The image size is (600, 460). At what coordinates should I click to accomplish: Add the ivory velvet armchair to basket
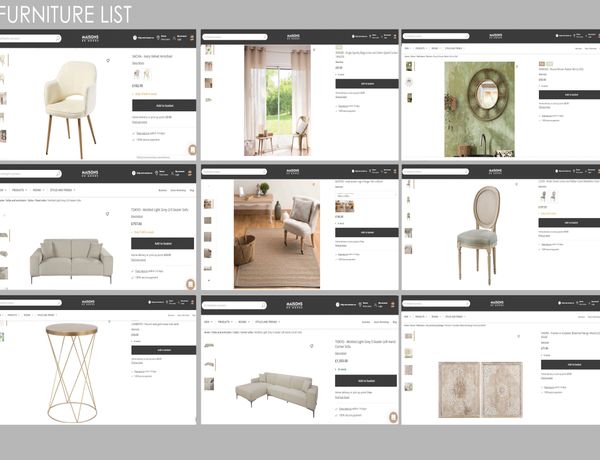163,104
